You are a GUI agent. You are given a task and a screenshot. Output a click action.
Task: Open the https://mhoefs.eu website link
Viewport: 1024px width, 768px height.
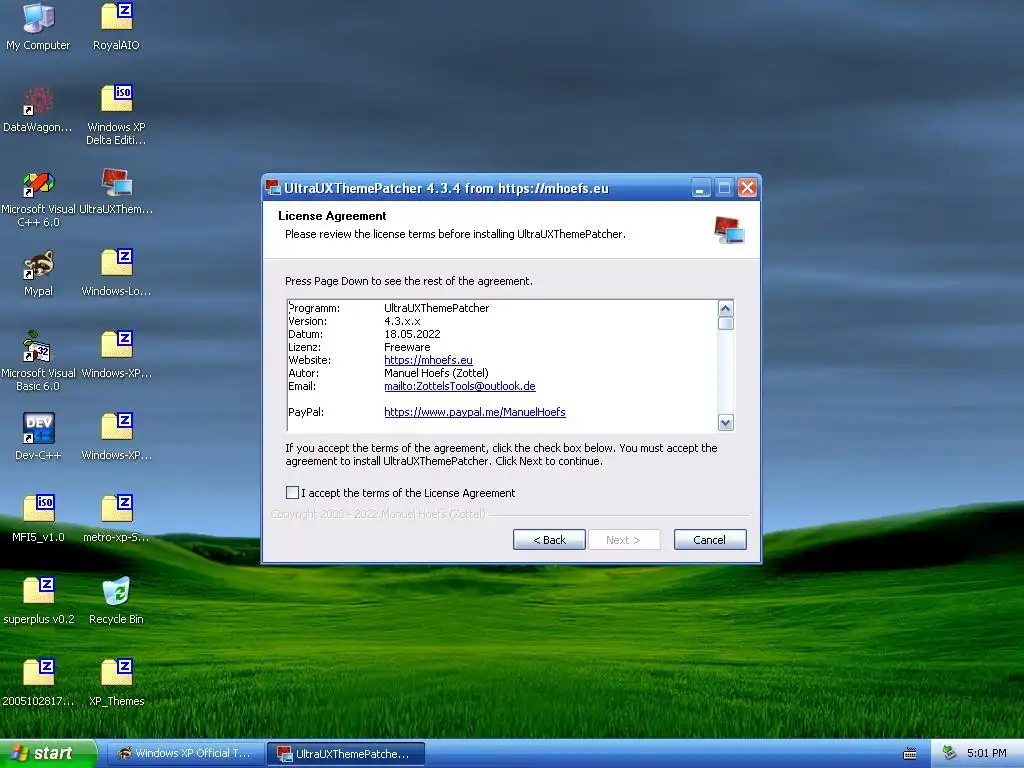point(428,360)
